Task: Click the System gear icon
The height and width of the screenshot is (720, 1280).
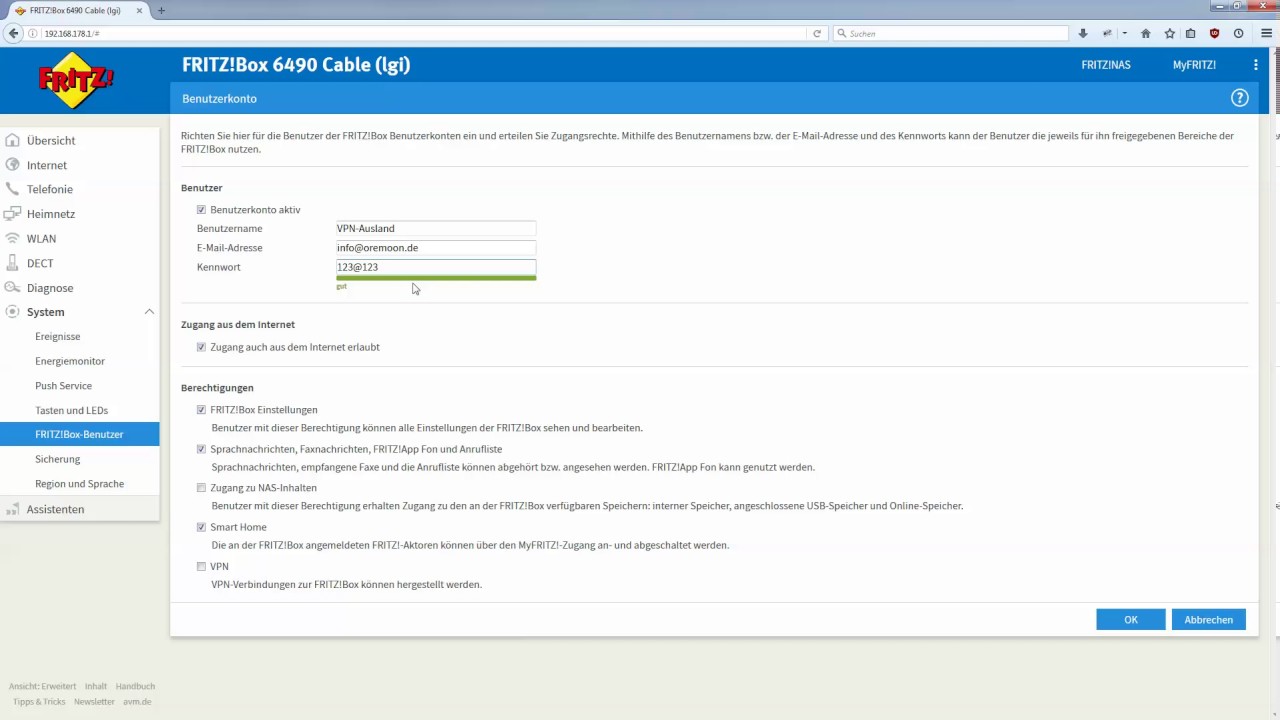Action: click(x=12, y=312)
